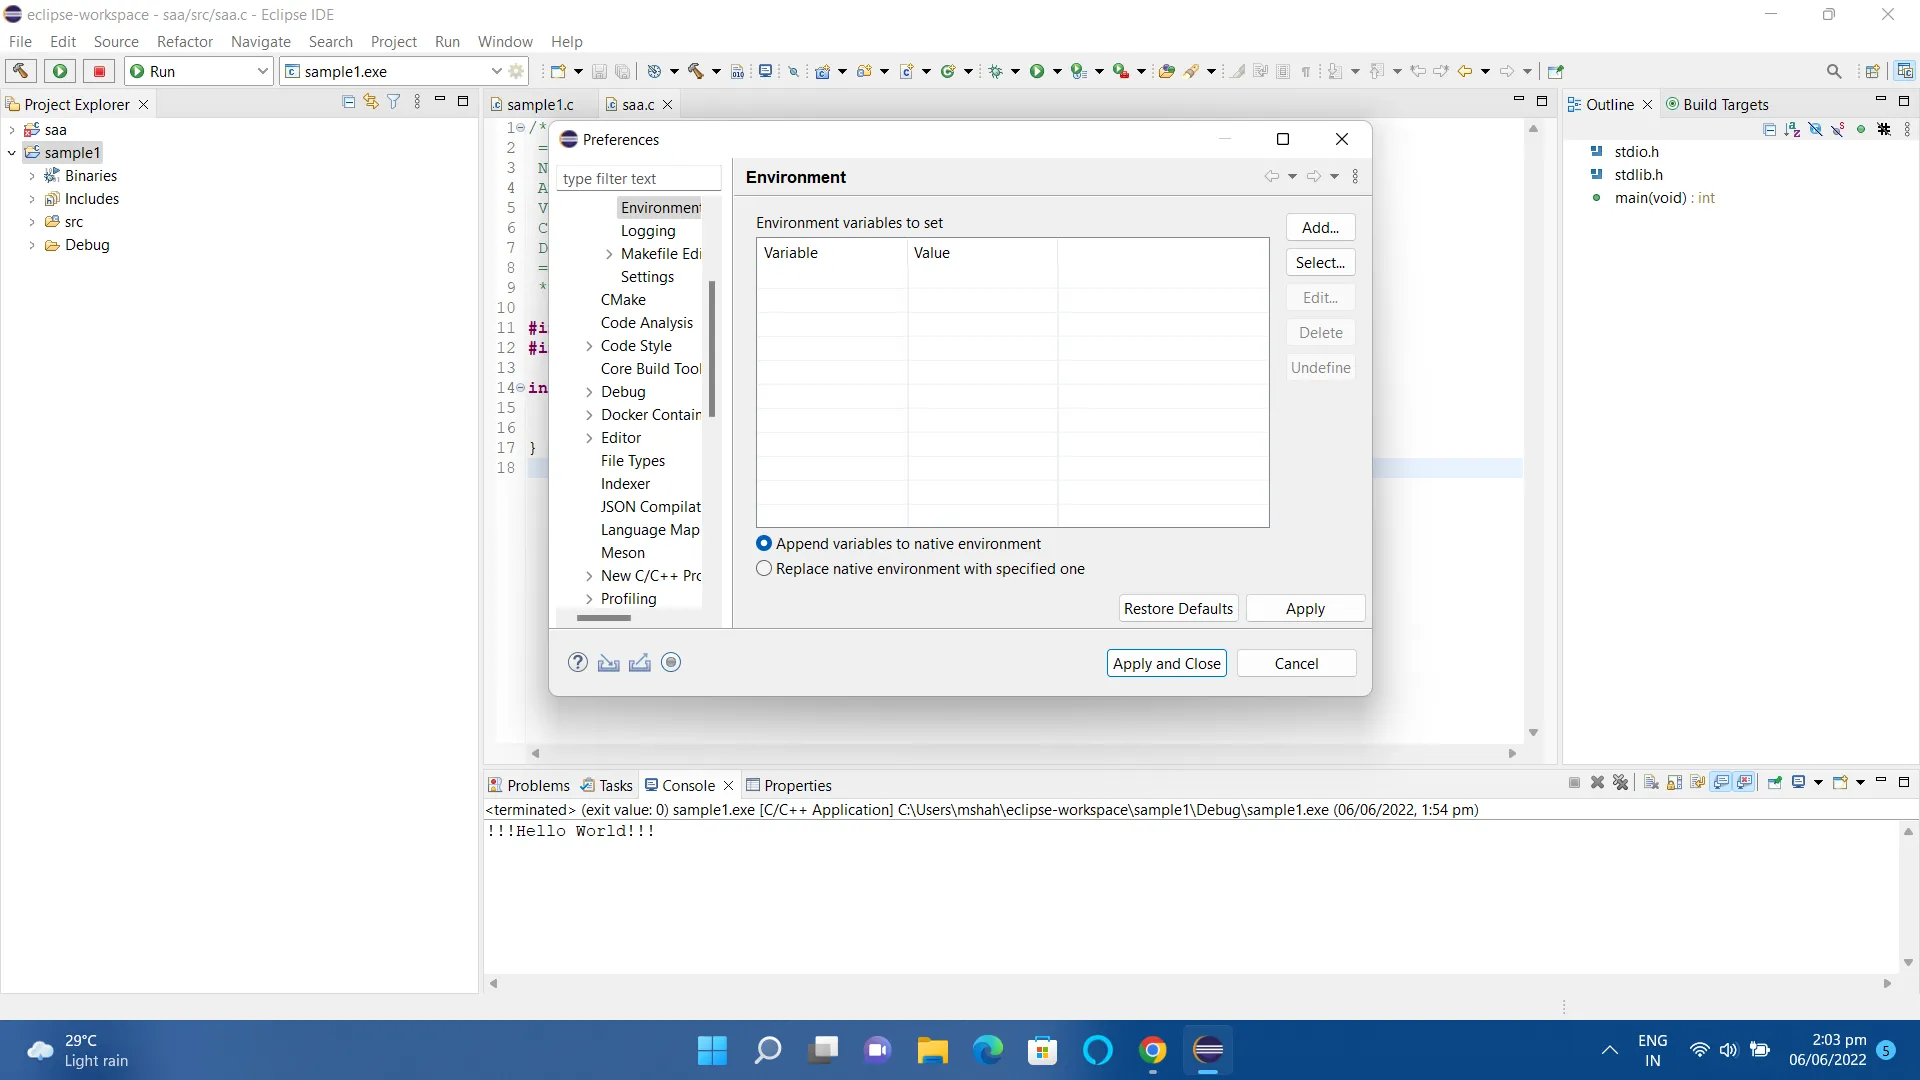
Task: Select Append variables to native environment
Action: click(765, 544)
